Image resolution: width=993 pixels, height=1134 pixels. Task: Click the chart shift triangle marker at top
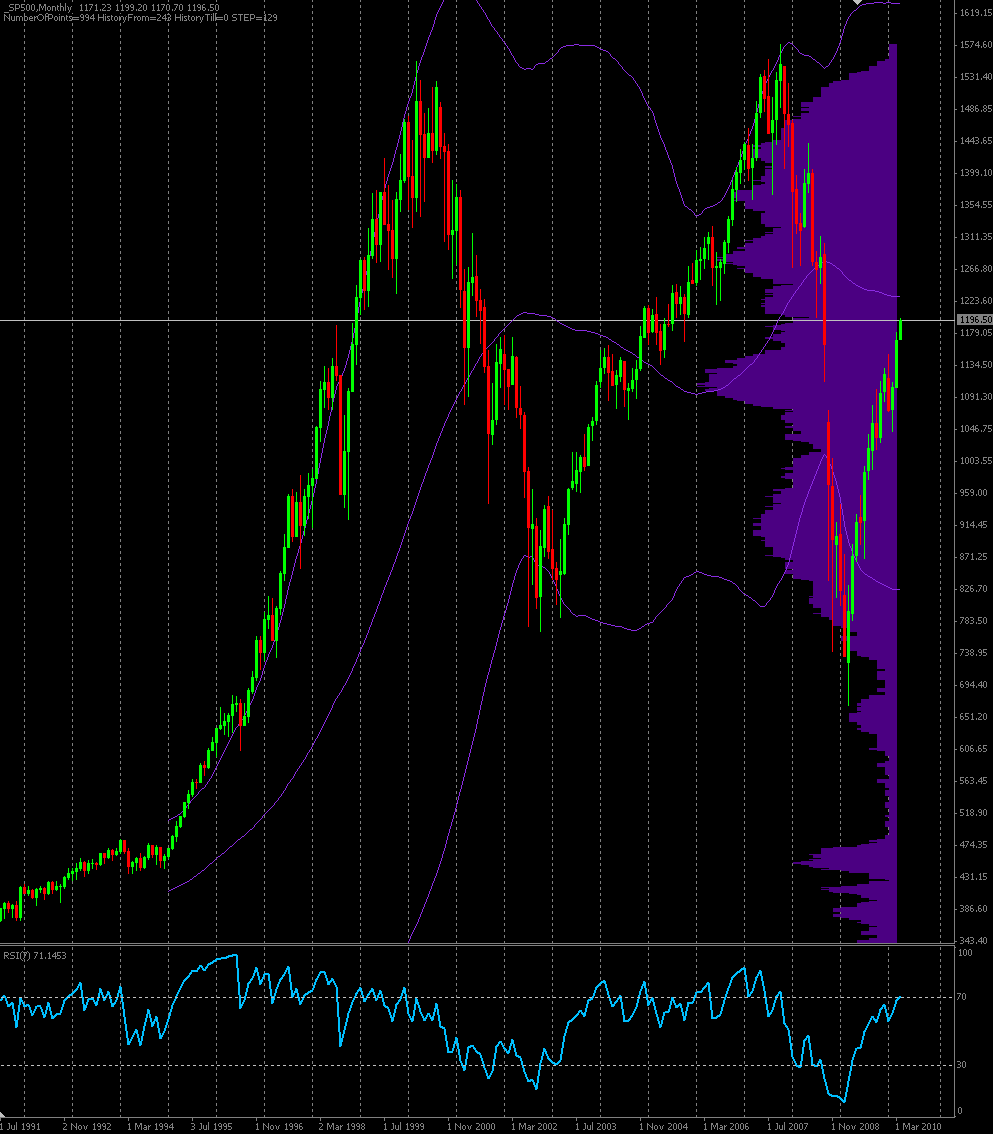856,3
